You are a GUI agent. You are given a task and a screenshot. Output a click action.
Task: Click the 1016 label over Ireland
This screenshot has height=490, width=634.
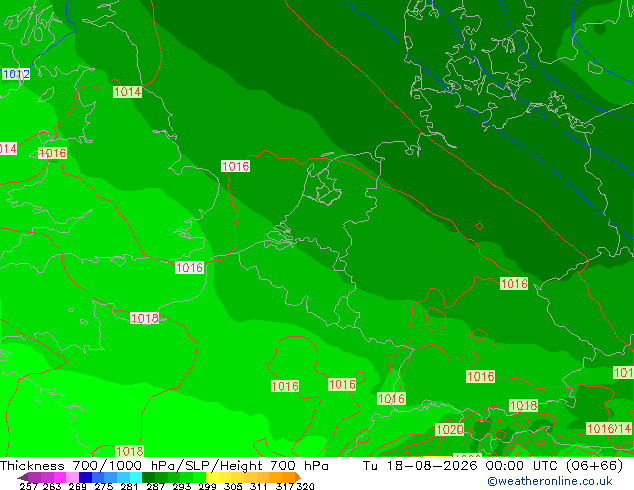tap(53, 153)
